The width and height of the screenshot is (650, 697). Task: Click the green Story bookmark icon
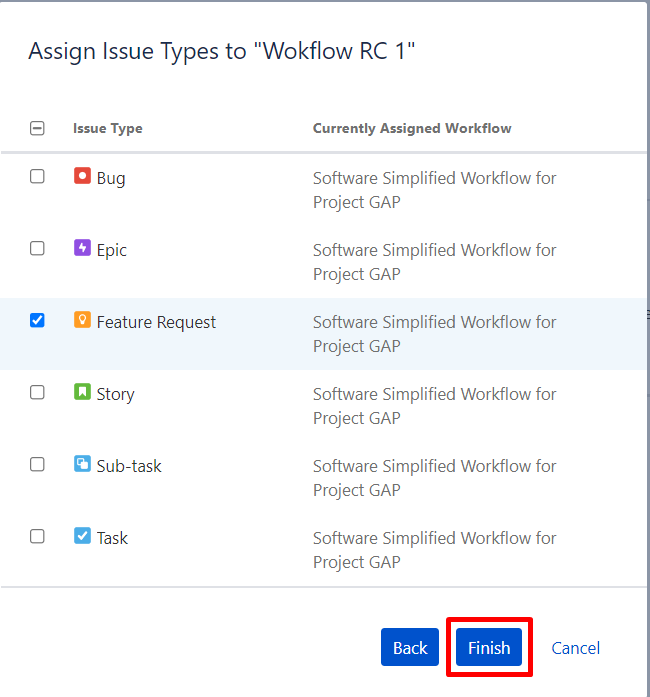pyautogui.click(x=82, y=392)
